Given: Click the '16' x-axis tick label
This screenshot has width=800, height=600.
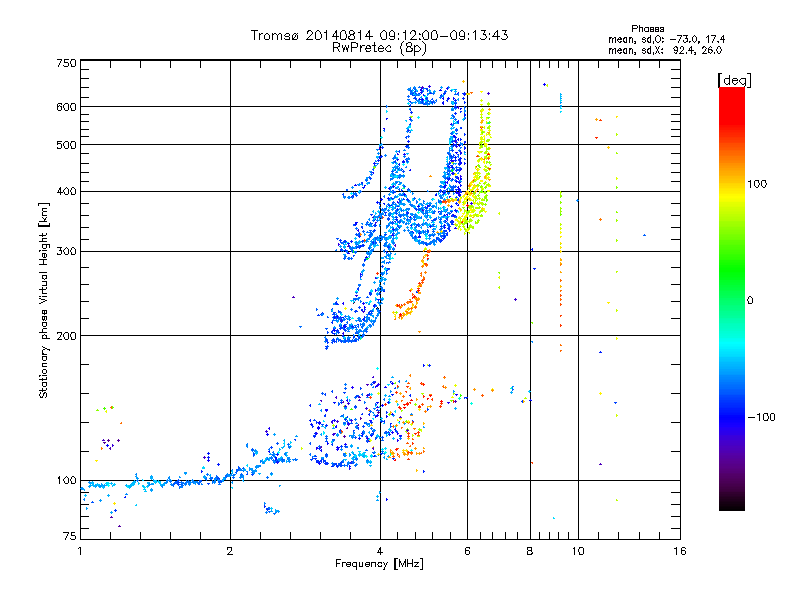Looking at the screenshot, I should pos(680,551).
